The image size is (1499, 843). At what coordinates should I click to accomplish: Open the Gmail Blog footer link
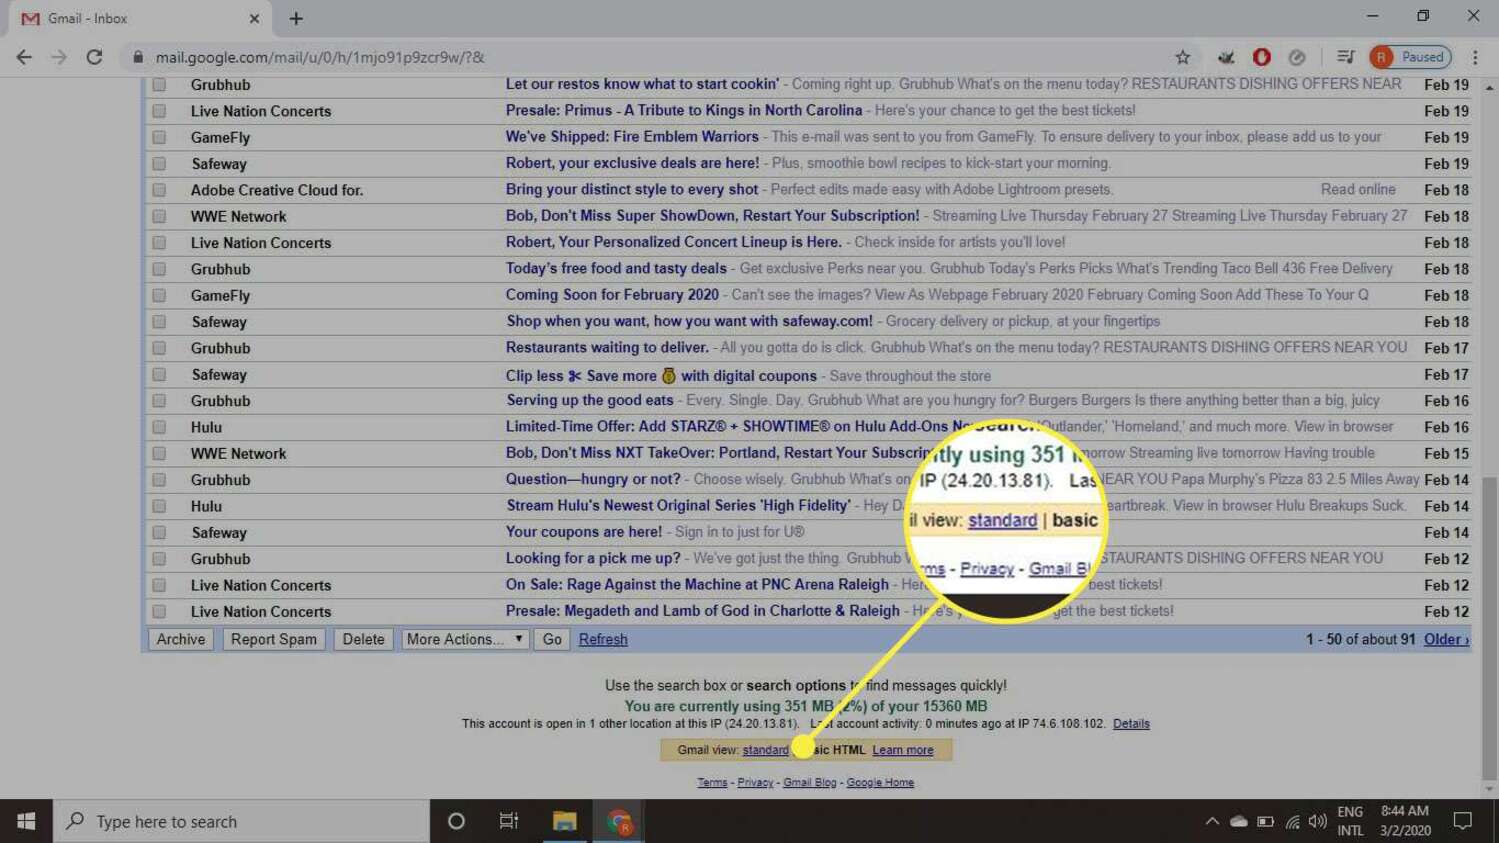(x=809, y=782)
